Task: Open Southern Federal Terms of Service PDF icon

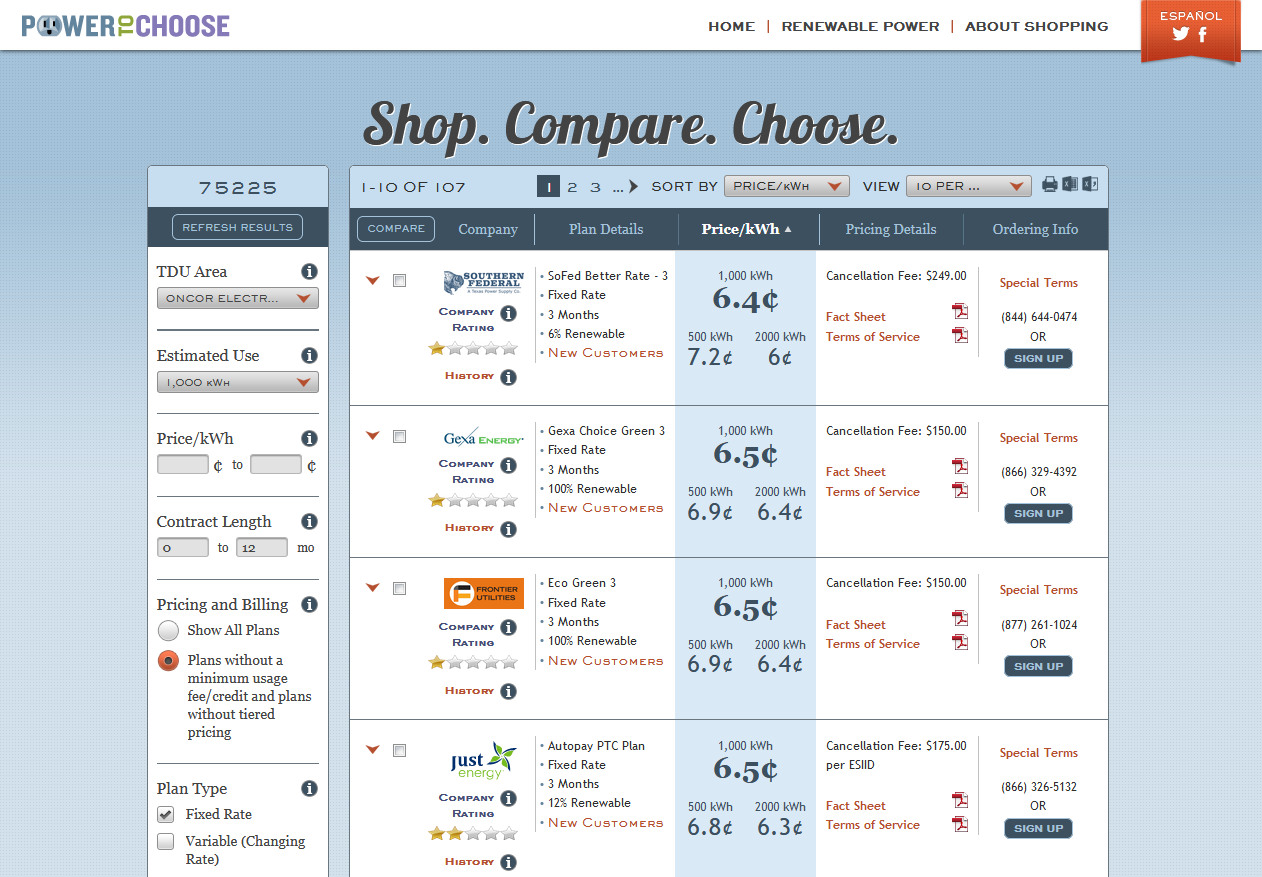Action: tap(960, 335)
